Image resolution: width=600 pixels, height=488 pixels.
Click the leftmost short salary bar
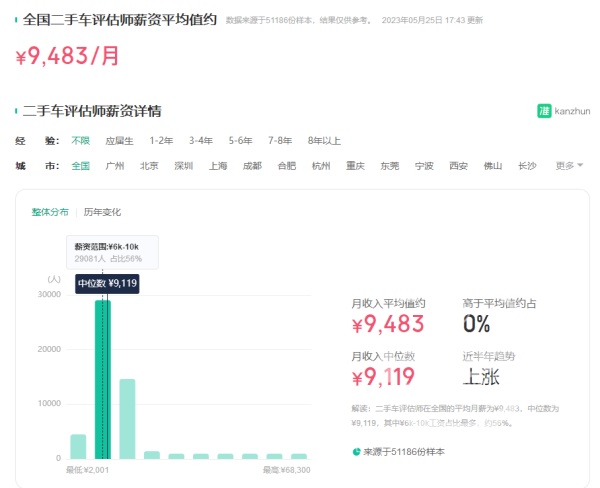(78, 446)
